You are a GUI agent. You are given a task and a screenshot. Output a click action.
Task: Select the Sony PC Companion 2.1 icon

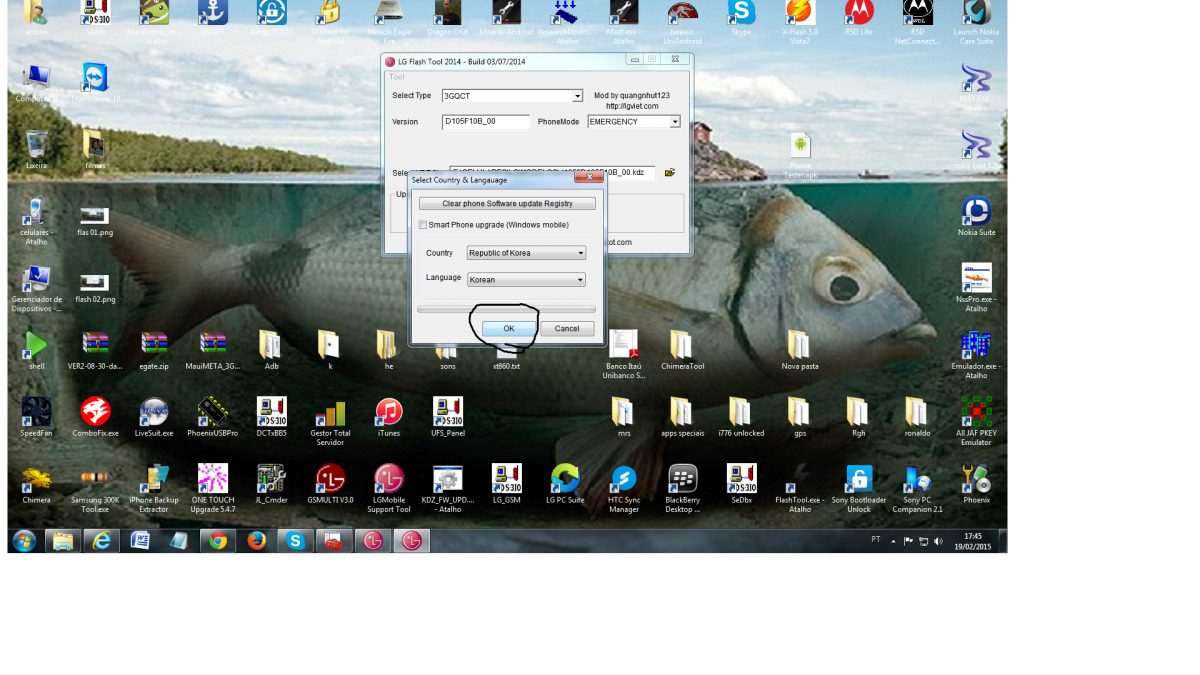[917, 489]
